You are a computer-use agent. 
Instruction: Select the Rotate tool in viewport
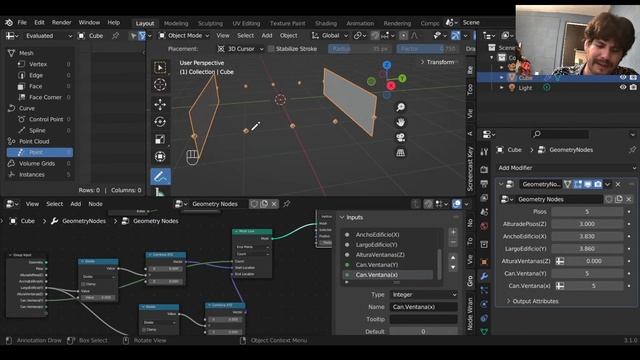click(160, 122)
